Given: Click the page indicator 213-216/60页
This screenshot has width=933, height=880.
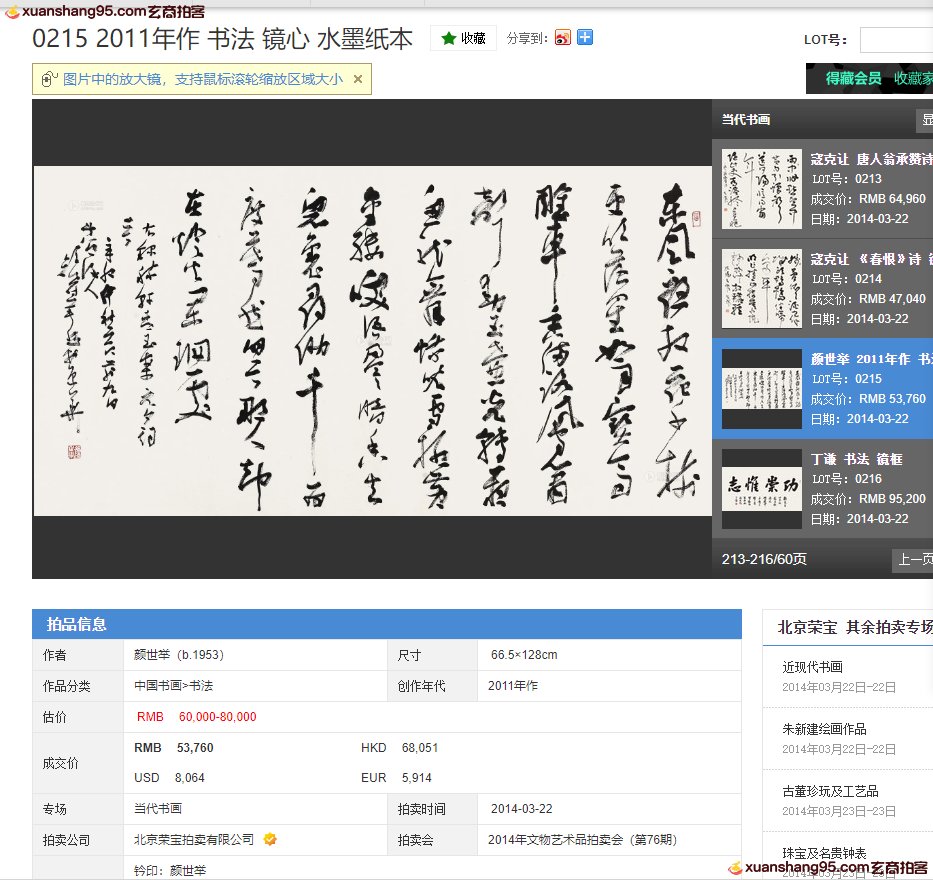Looking at the screenshot, I should click(764, 559).
